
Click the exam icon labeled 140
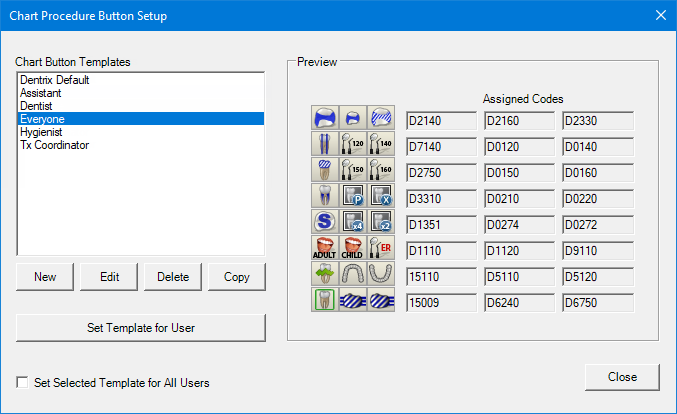[381, 143]
